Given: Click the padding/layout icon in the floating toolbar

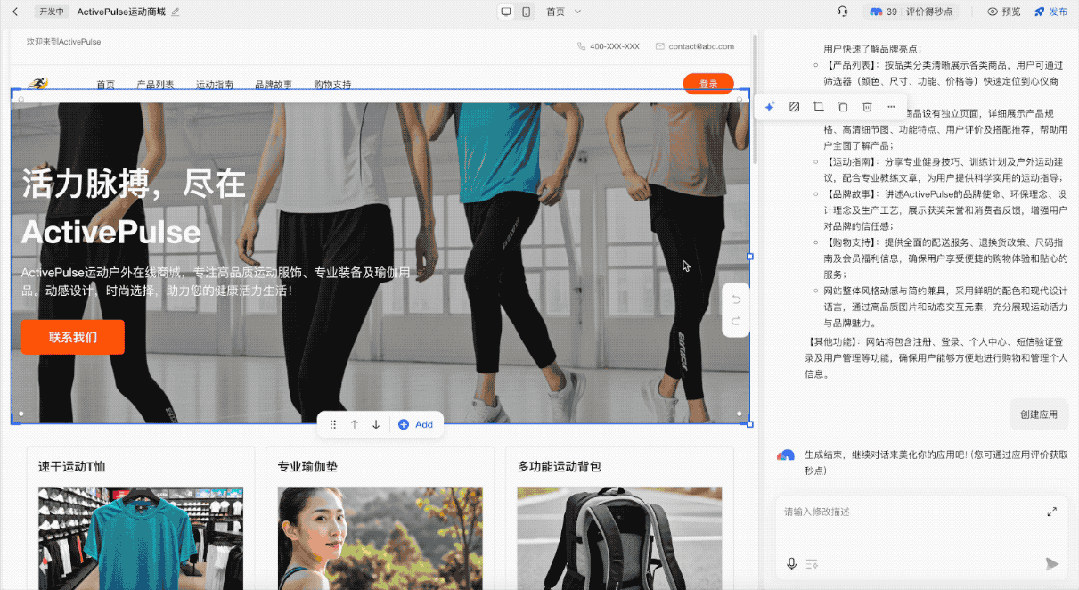Looking at the screenshot, I should point(817,107).
